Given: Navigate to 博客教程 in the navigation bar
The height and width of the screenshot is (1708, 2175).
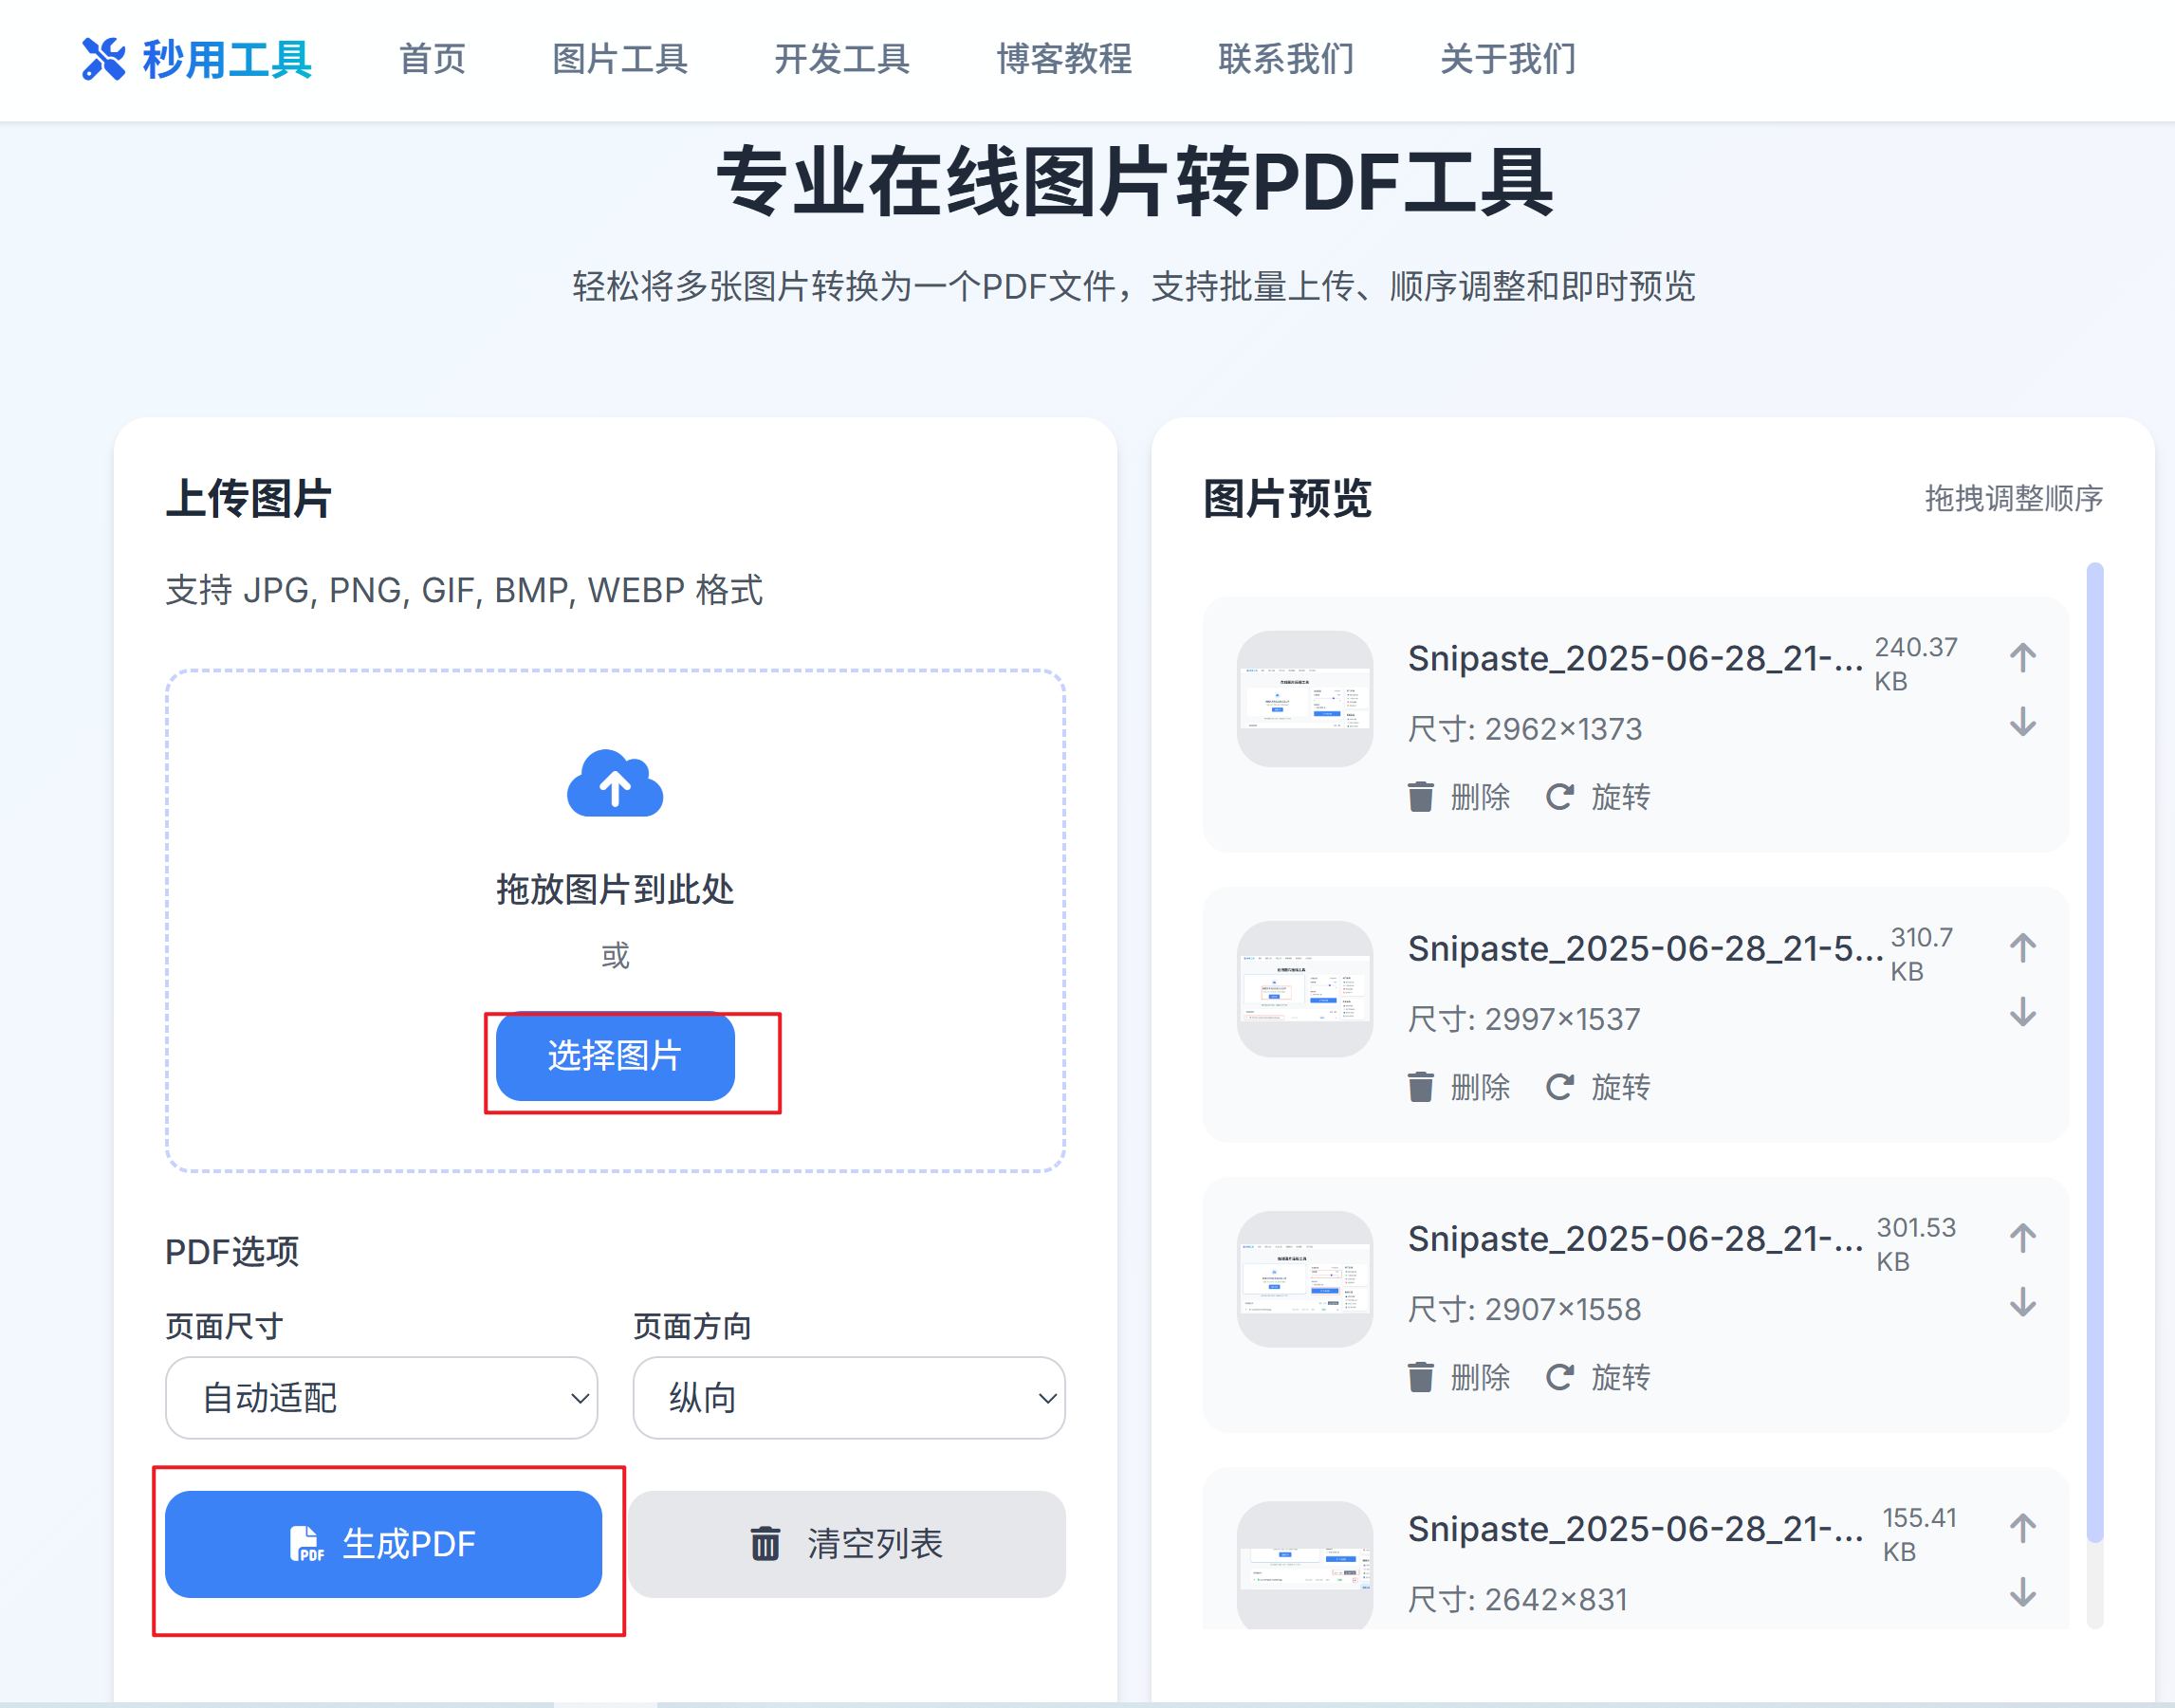Looking at the screenshot, I should [x=1063, y=59].
